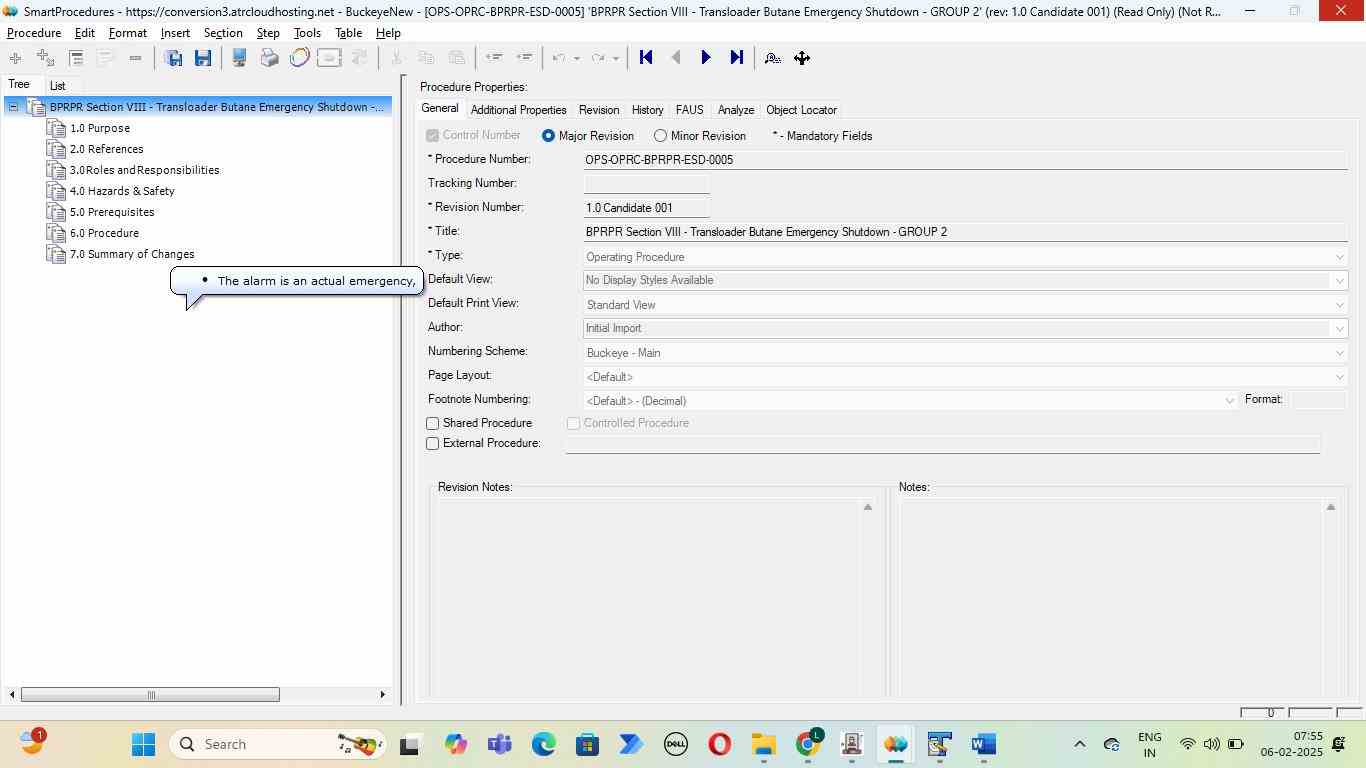This screenshot has width=1366, height=768.
Task: Open the Page Layout dropdown
Action: coord(1340,377)
